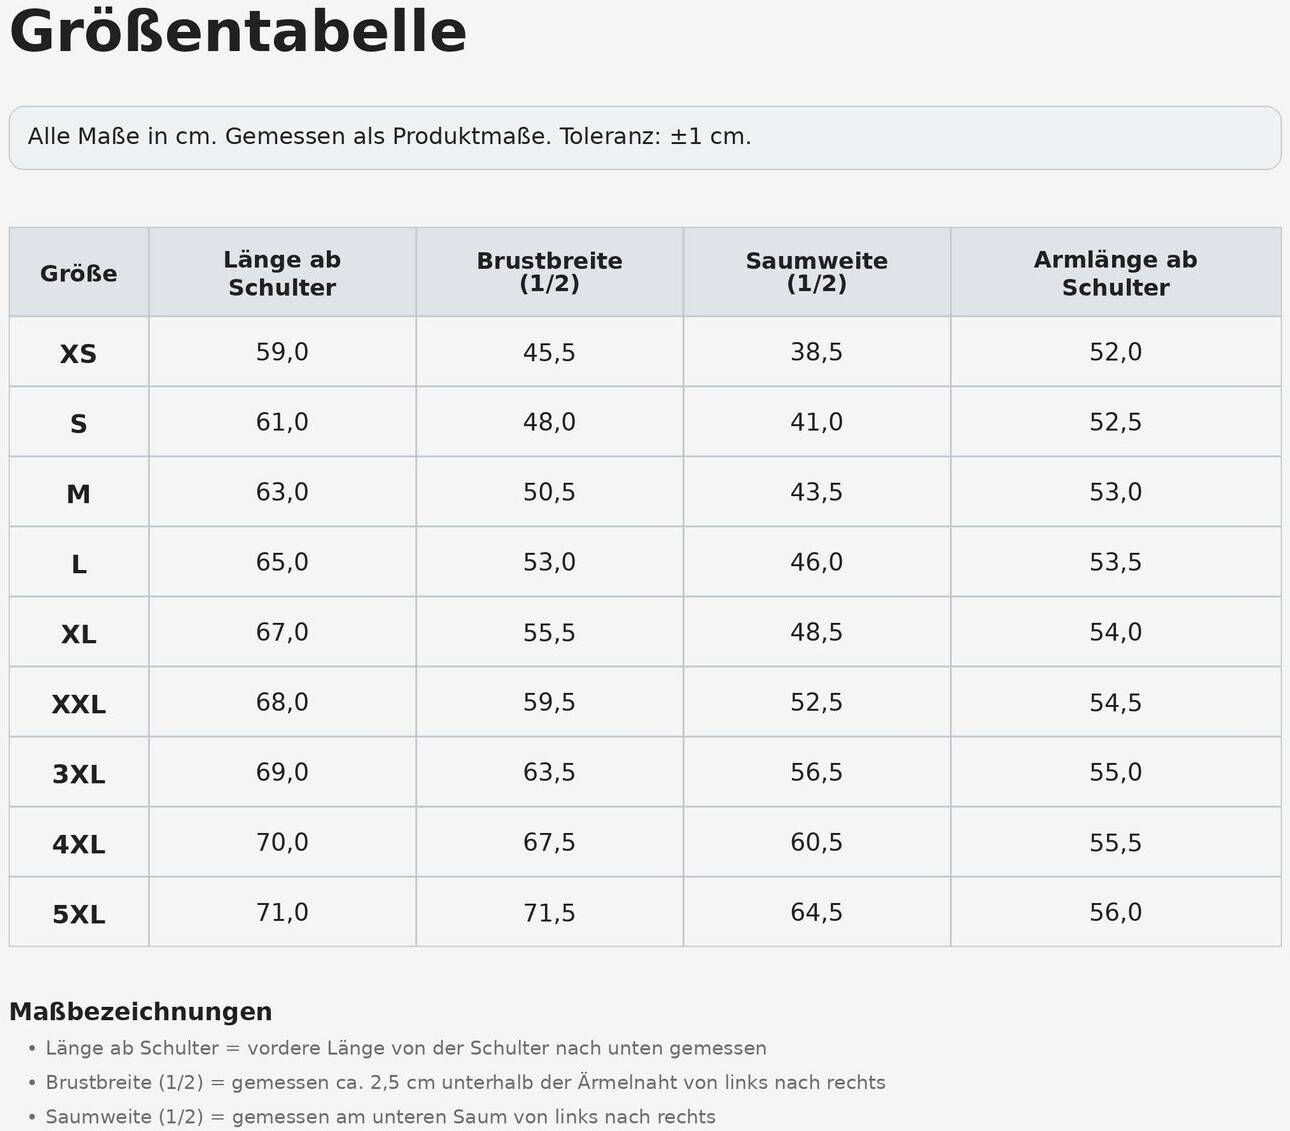1290x1131 pixels.
Task: Click the Saumweite definition bullet text
Action: point(380,1116)
